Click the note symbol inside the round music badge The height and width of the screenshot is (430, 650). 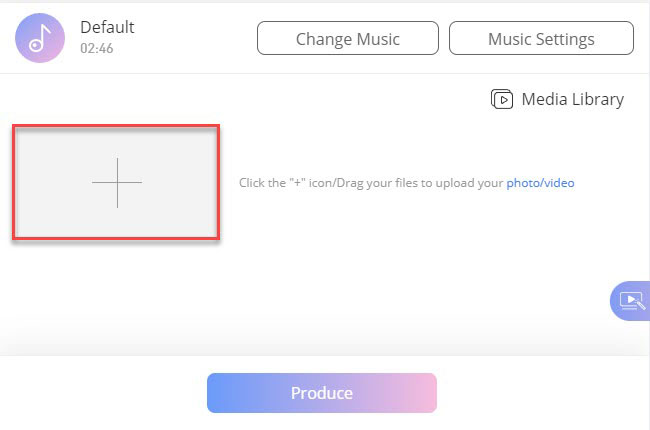click(39, 38)
